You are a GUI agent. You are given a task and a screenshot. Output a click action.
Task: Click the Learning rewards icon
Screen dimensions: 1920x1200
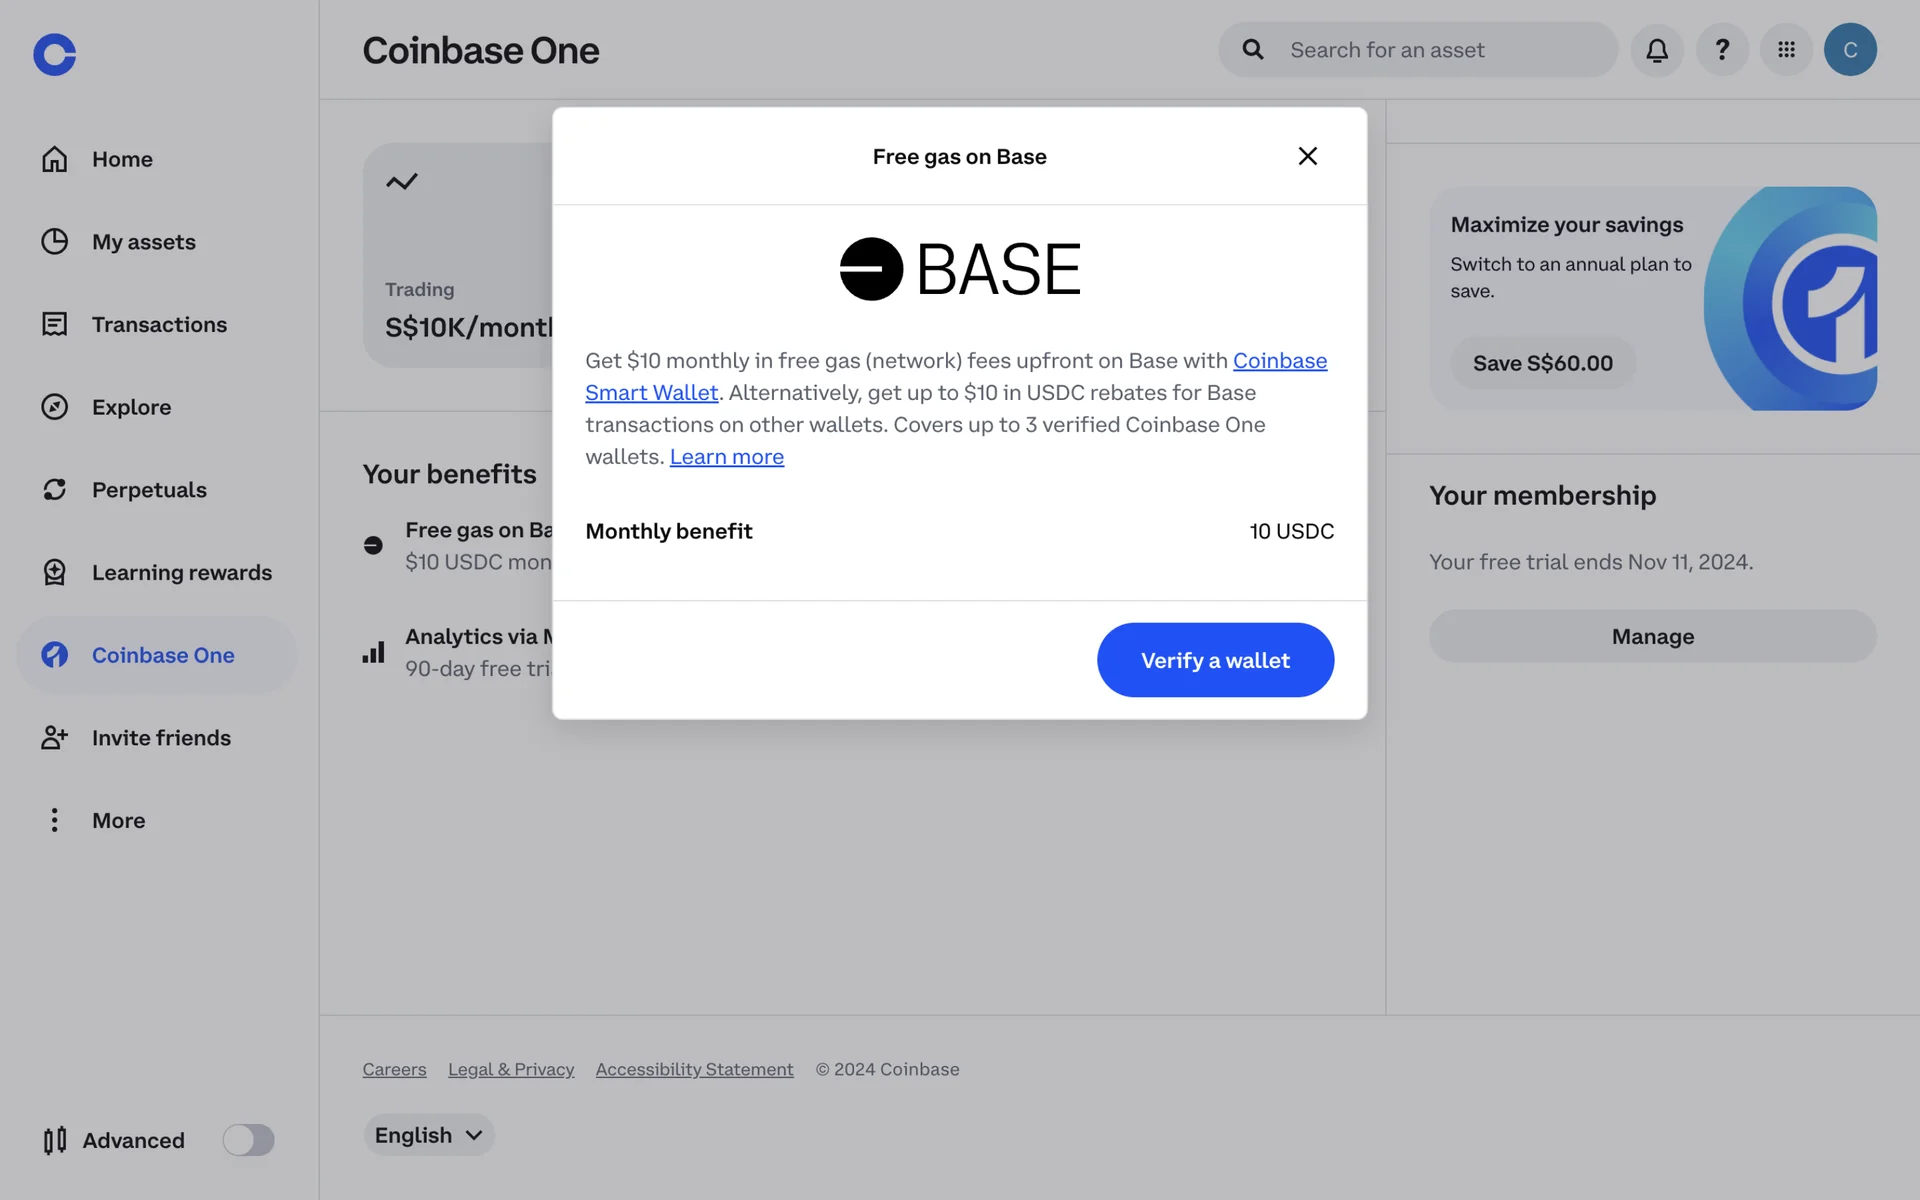[55, 572]
